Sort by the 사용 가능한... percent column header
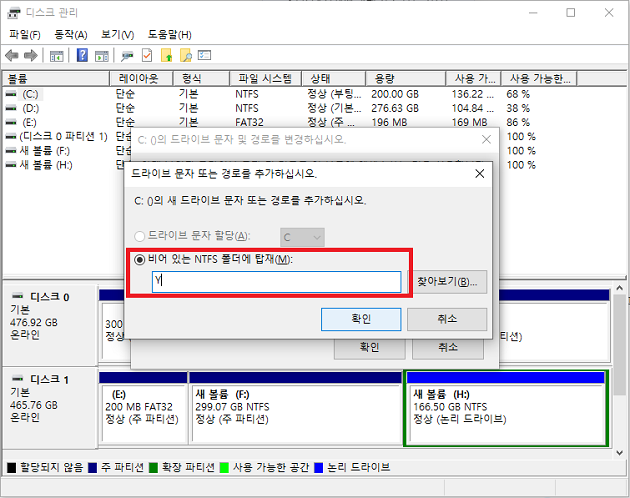This screenshot has width=630, height=498. tap(539, 79)
